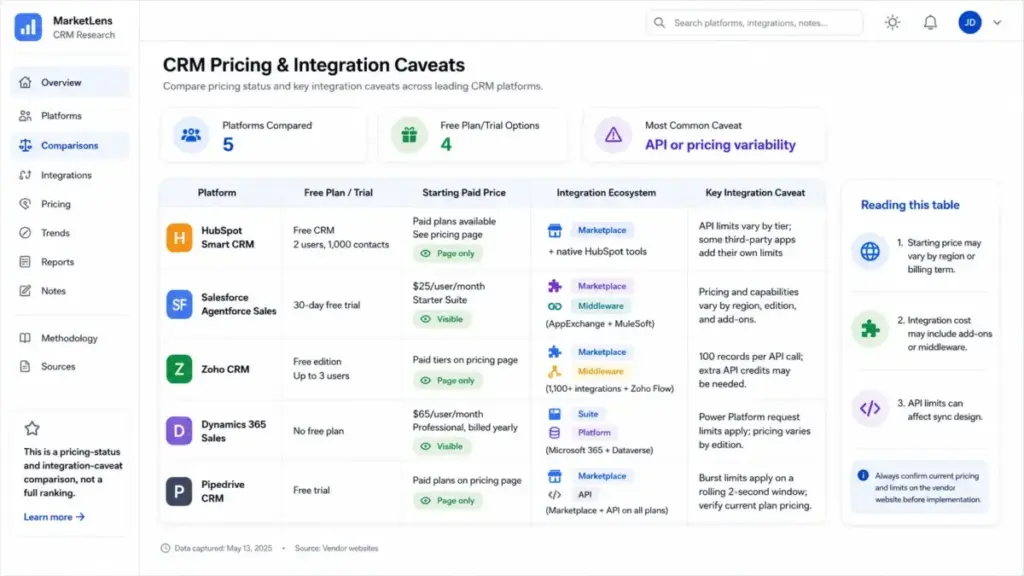Click the MarketLens bar chart logo
The height and width of the screenshot is (576, 1024).
pyautogui.click(x=28, y=27)
